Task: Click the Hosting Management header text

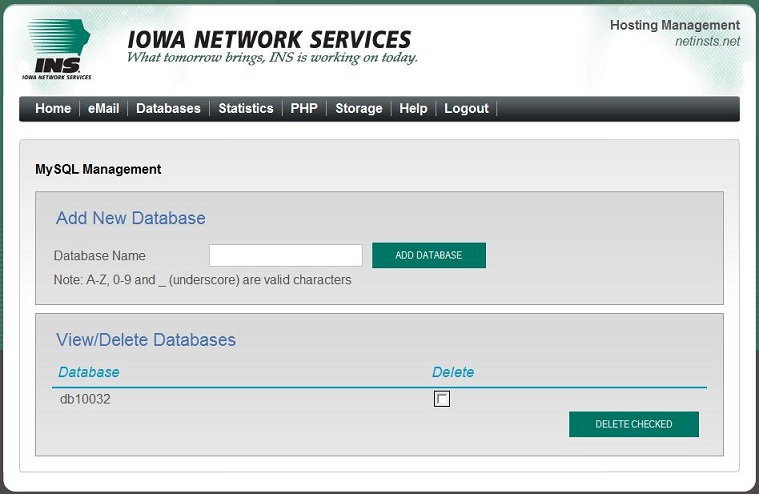Action: (x=675, y=25)
